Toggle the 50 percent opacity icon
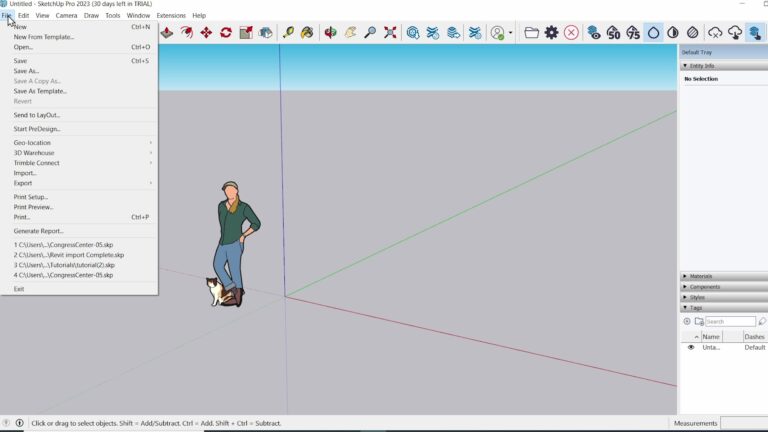 coord(613,33)
